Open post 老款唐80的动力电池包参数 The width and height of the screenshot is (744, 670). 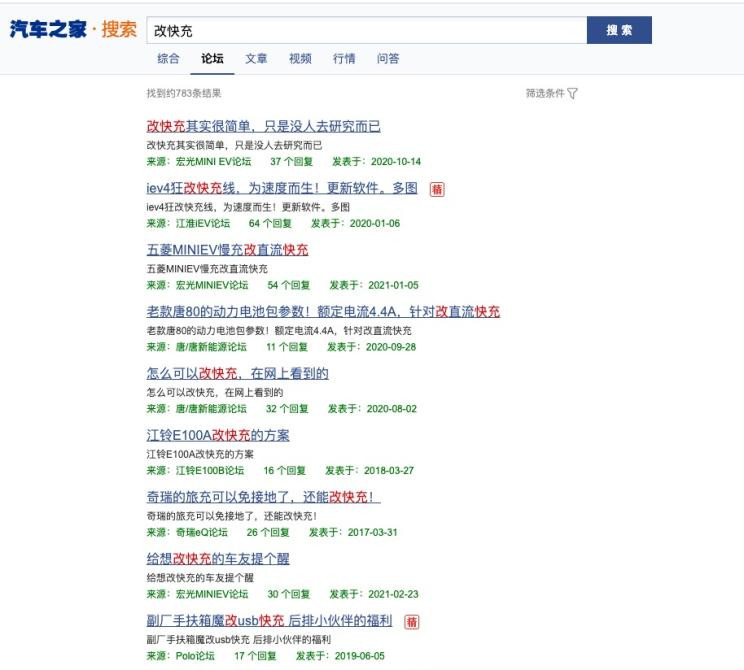click(x=323, y=311)
